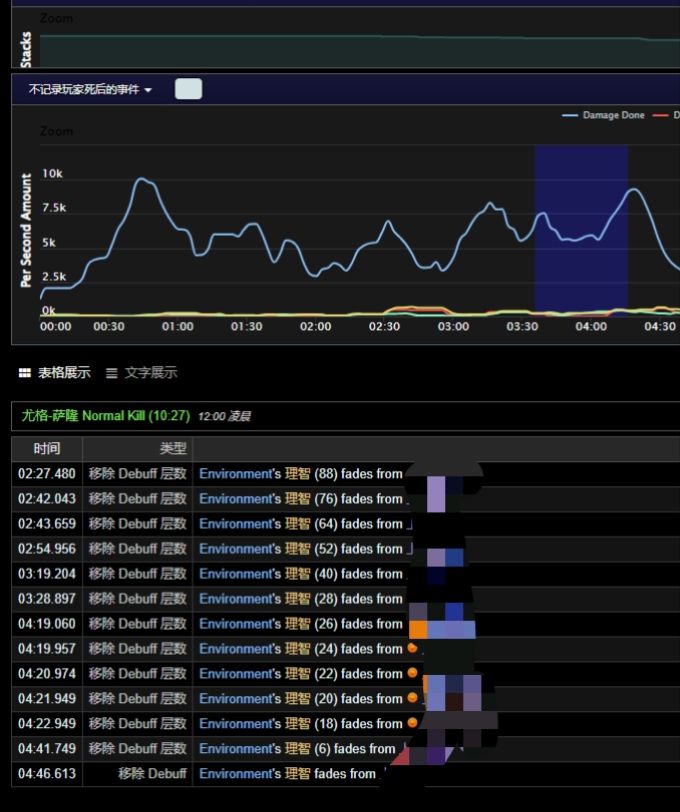Toggle the Damage Done legend series
This screenshot has height=812, width=680.
(x=604, y=116)
